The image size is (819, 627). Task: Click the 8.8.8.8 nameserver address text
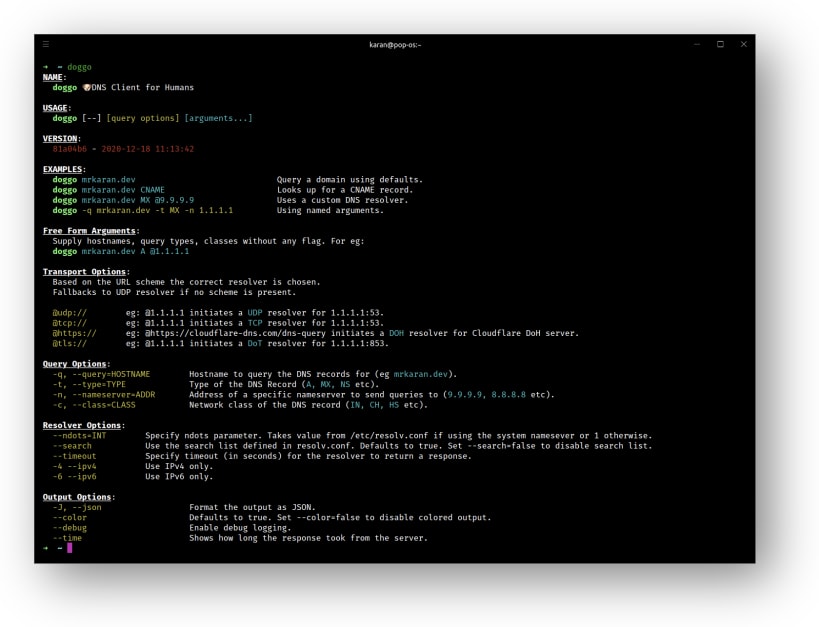(508, 394)
